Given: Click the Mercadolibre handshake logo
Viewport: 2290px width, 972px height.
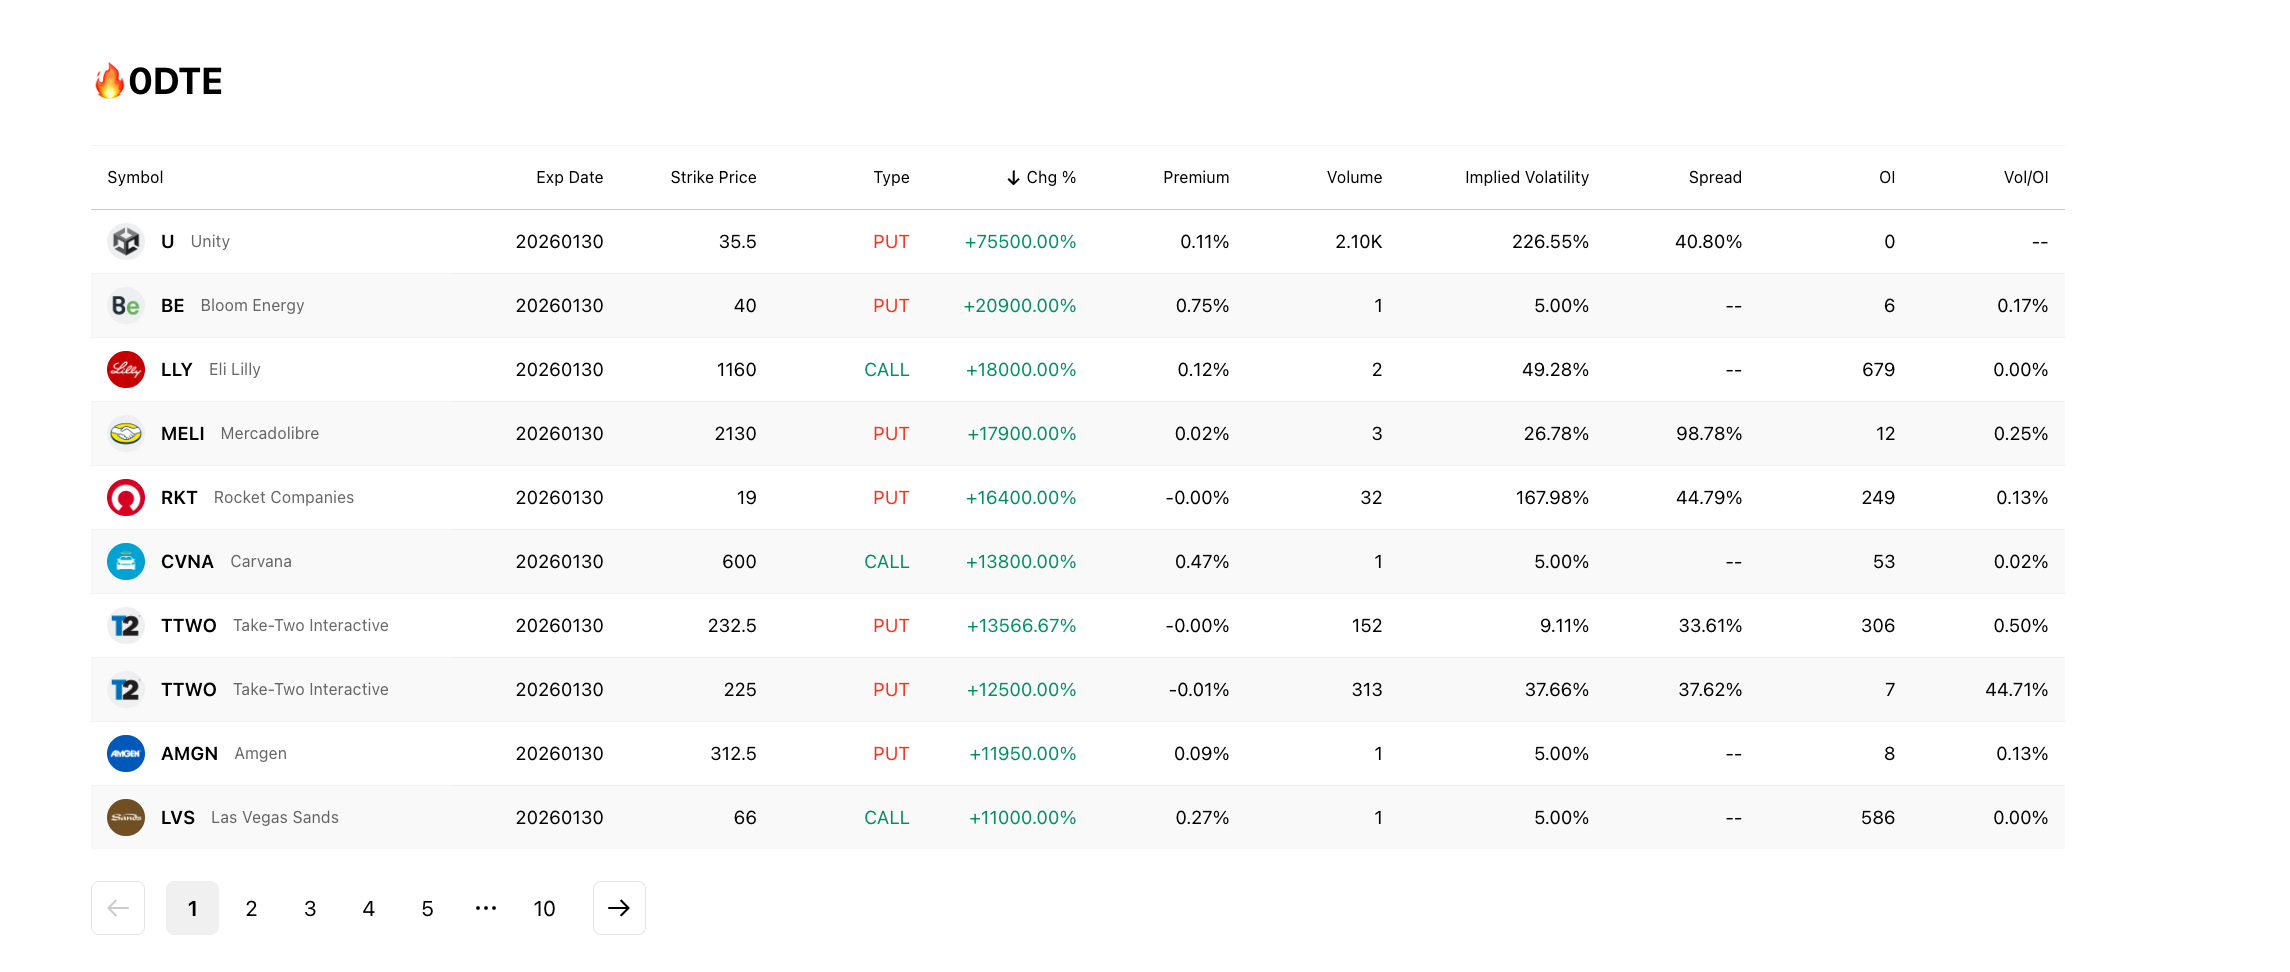Looking at the screenshot, I should click(x=126, y=433).
